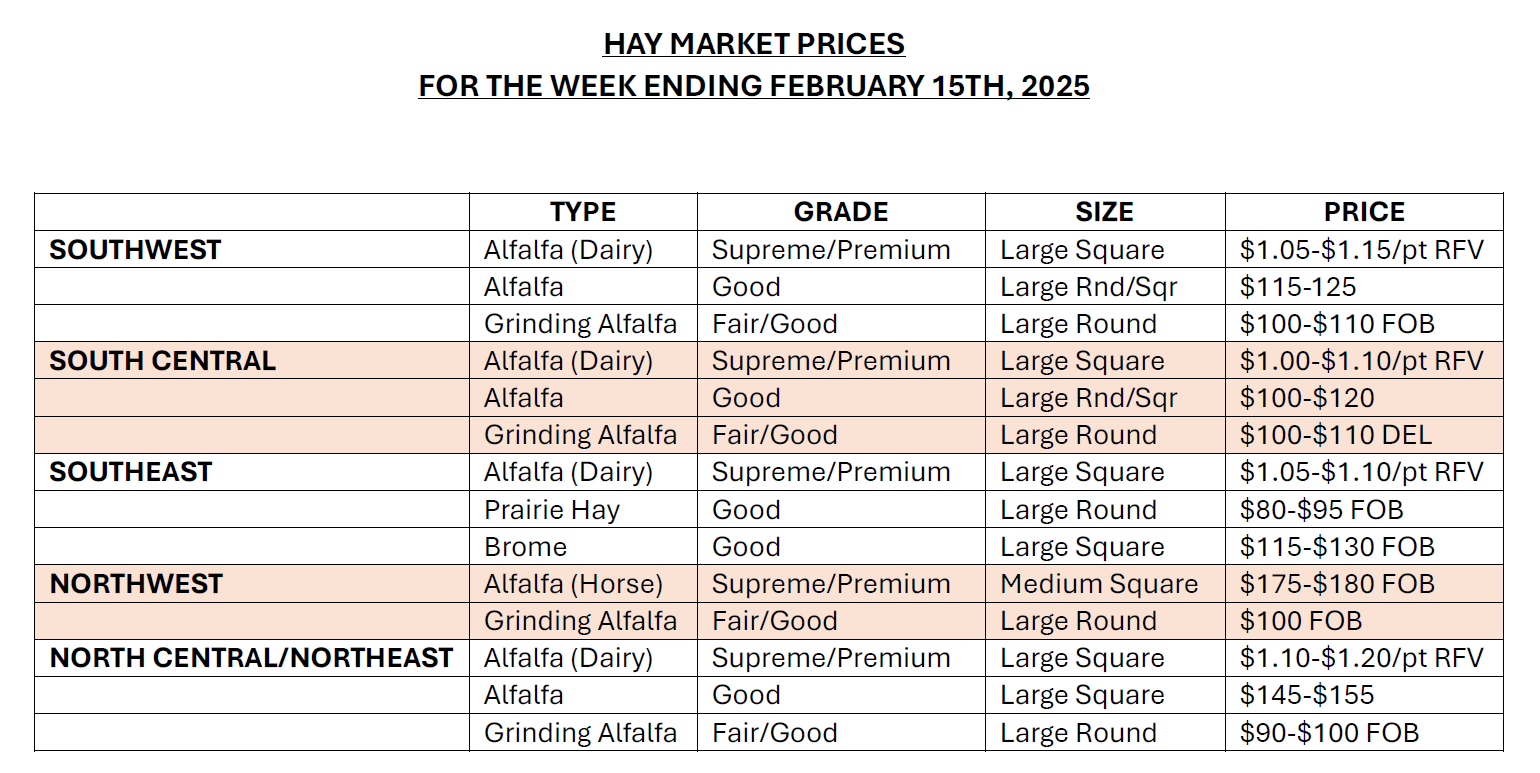This screenshot has height=773, width=1540.
Task: Select the GRADE column header
Action: [x=841, y=212]
